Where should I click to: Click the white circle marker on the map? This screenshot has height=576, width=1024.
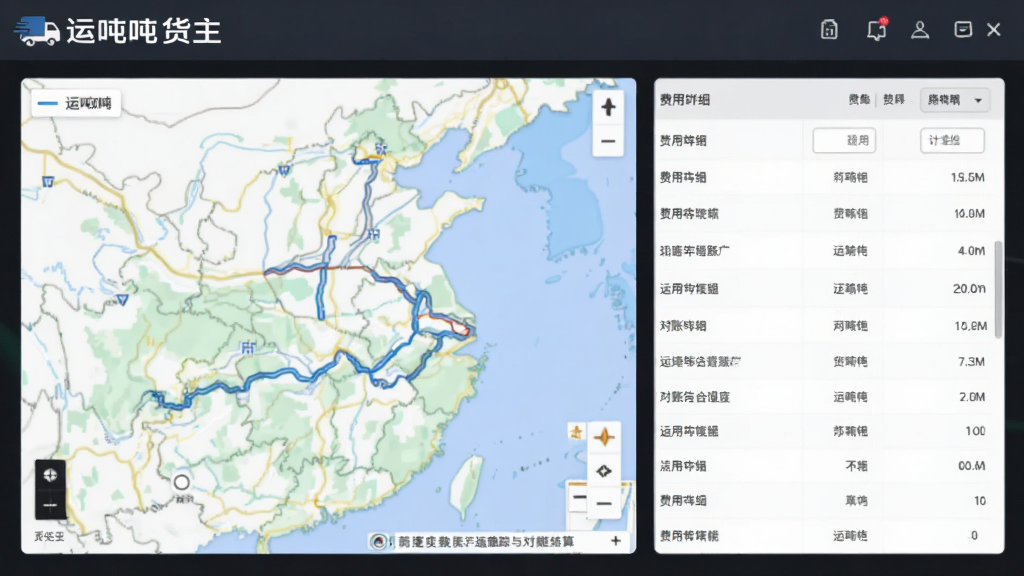pos(182,483)
